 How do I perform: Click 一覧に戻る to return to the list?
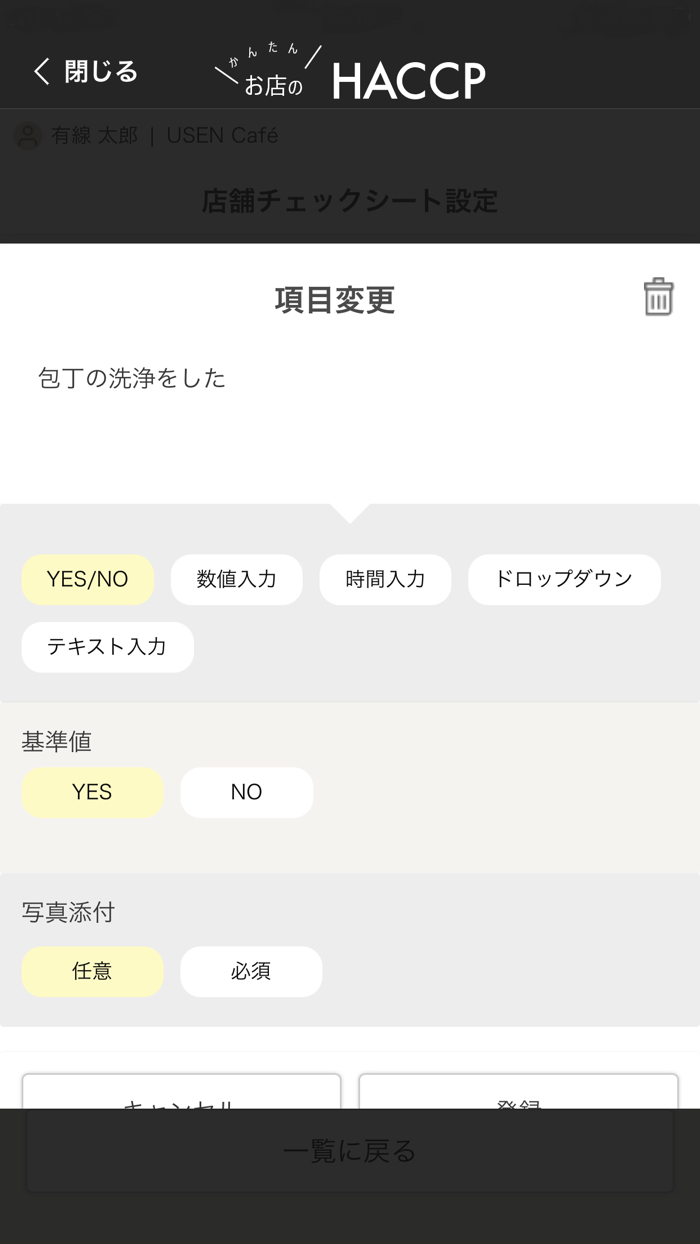pos(350,1151)
